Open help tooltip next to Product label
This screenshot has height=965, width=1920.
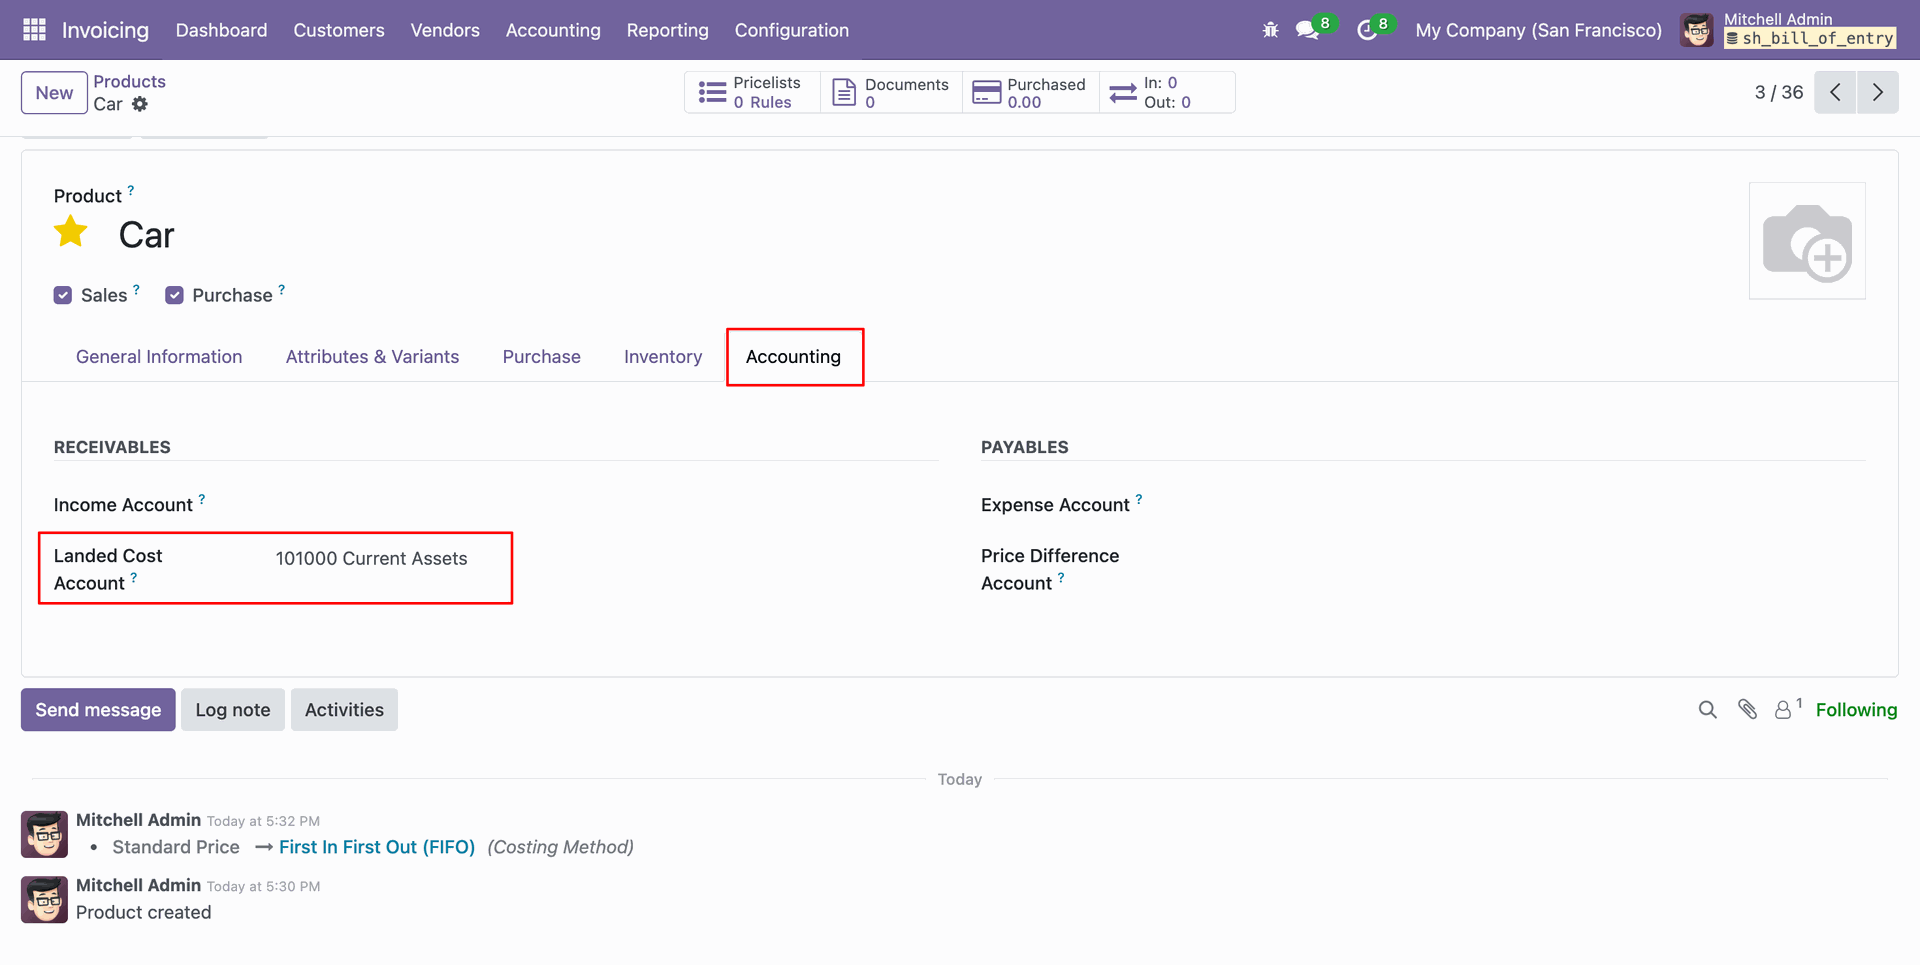(x=131, y=189)
